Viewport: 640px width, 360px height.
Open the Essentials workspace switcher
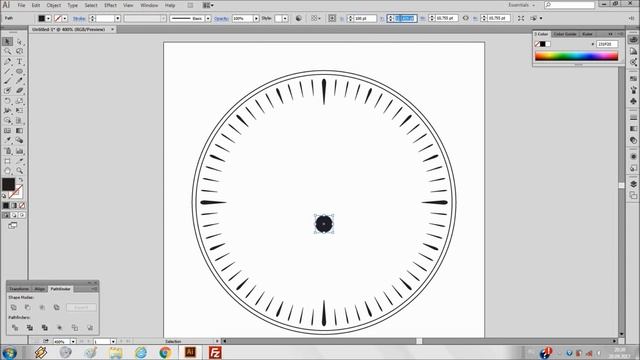[x=522, y=5]
